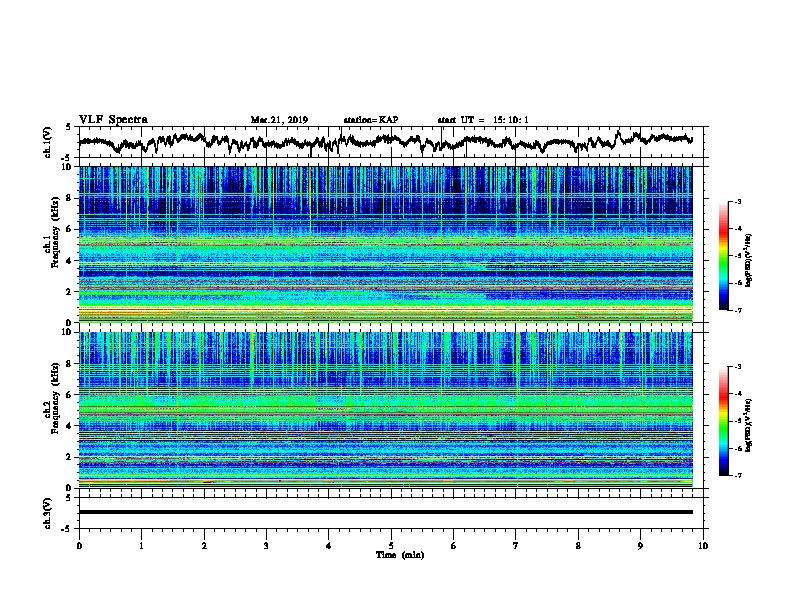Click the Time axis tick label 0
The image size is (792, 612).
pyautogui.click(x=79, y=546)
